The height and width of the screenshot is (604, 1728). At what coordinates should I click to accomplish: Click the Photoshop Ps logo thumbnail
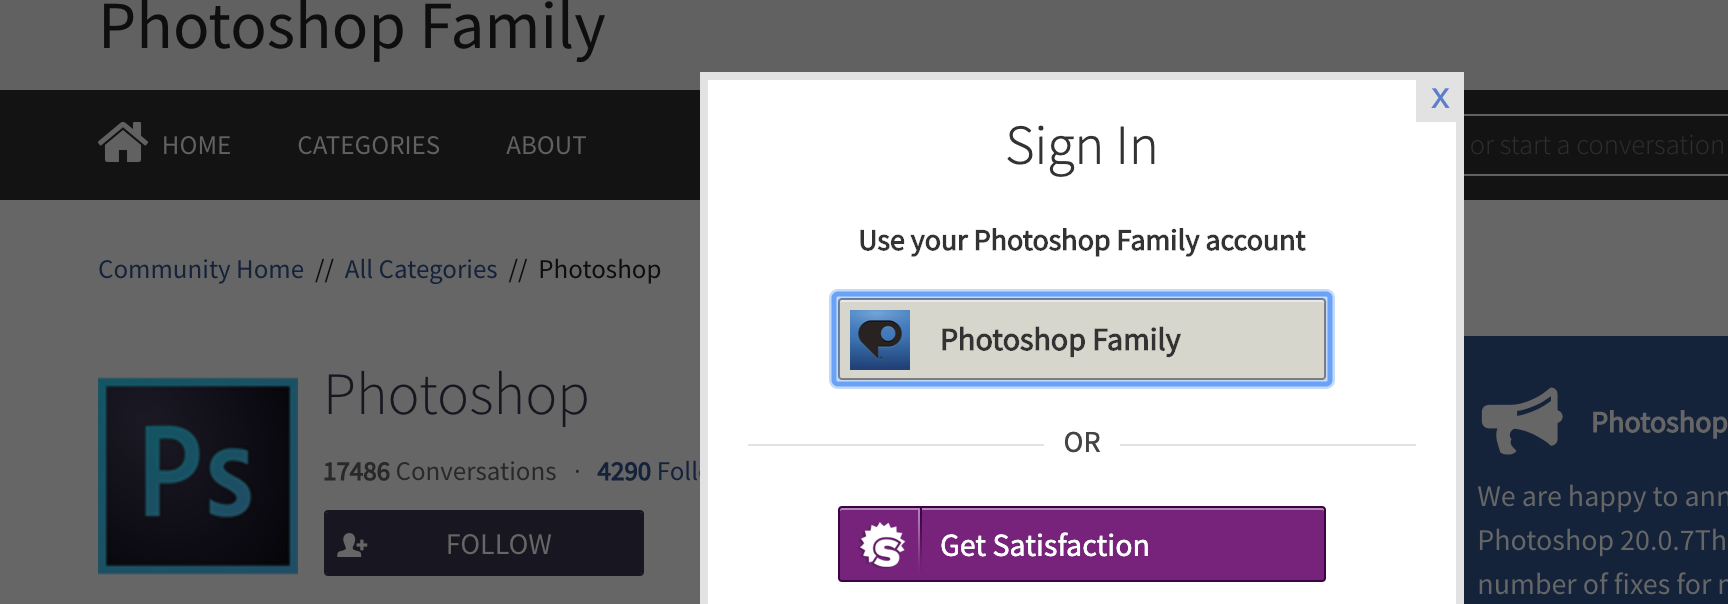click(198, 475)
